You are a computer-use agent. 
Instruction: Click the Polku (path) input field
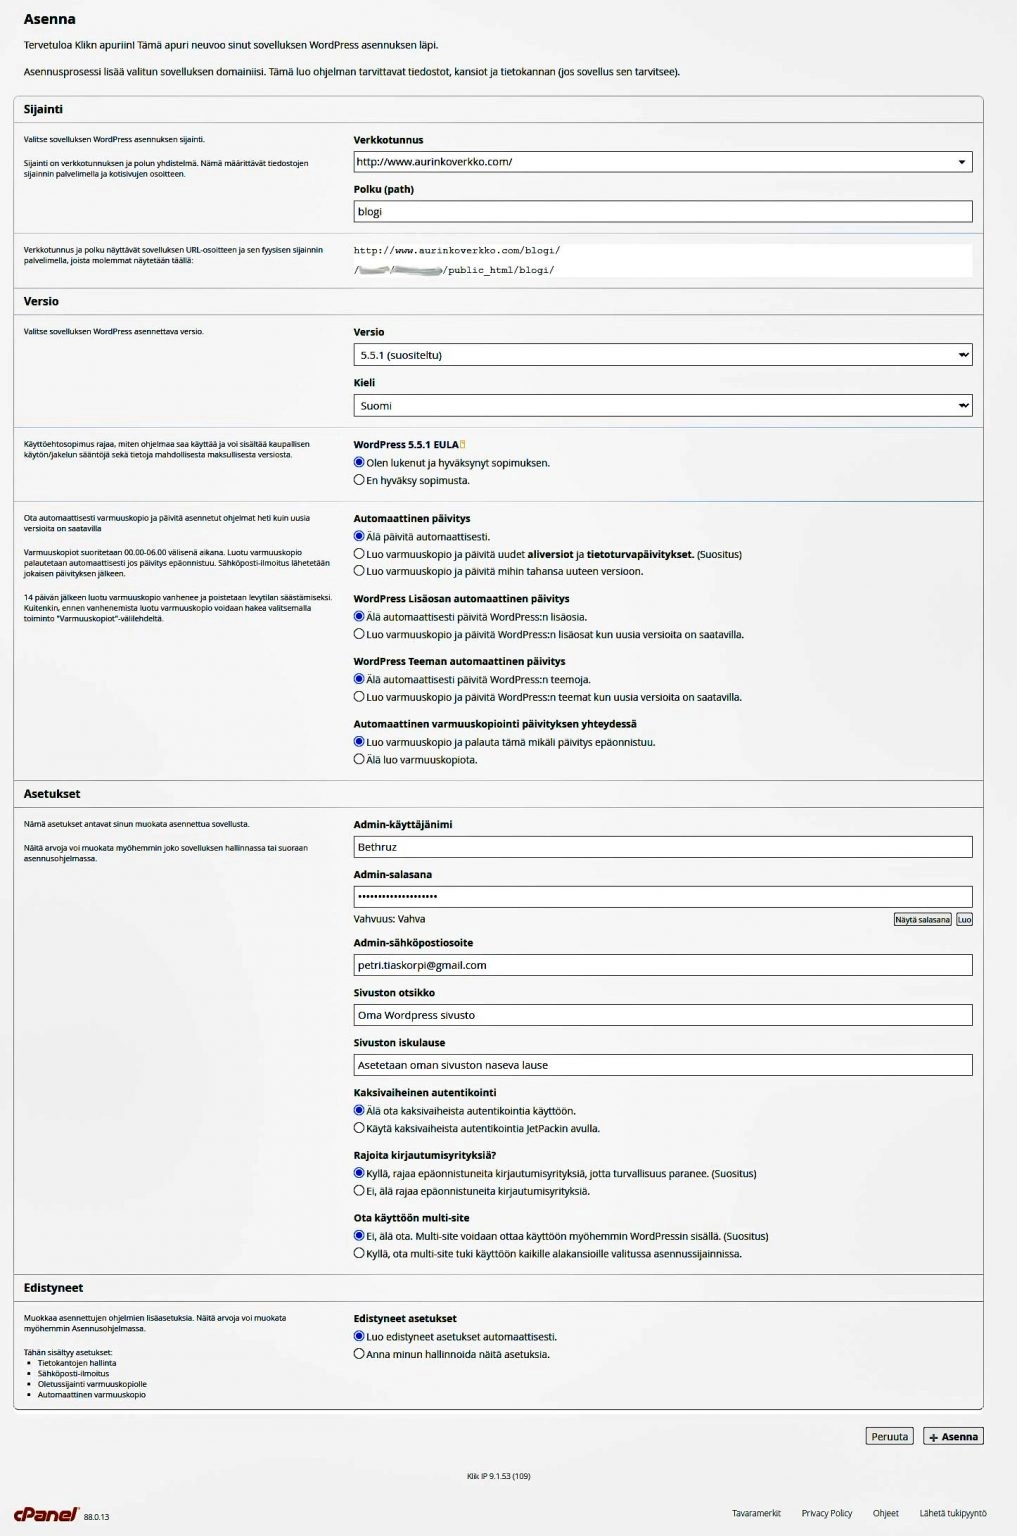coord(662,212)
